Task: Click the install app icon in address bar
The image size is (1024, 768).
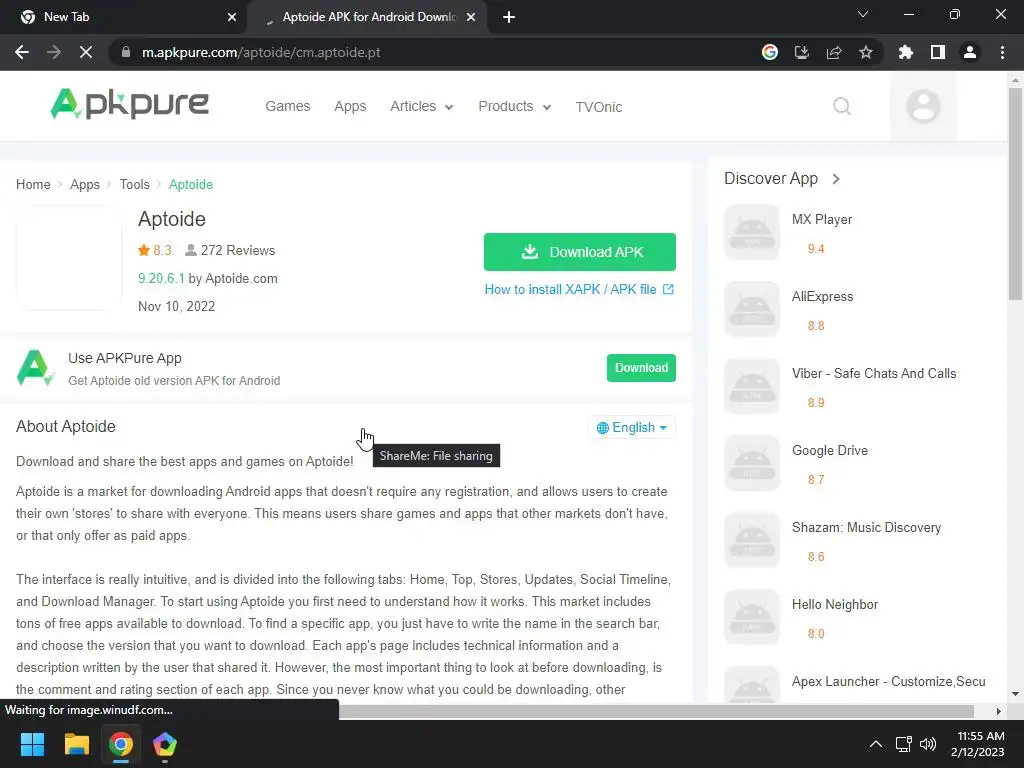Action: point(801,52)
